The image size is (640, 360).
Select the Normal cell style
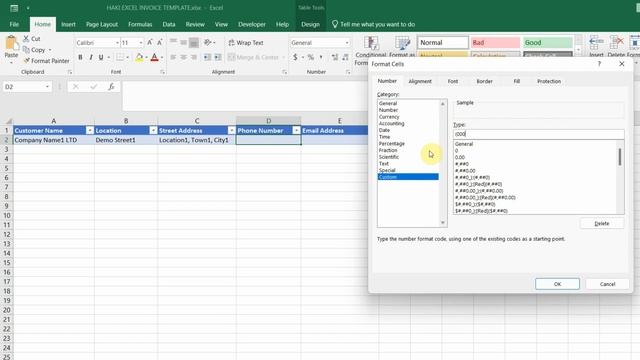pos(443,42)
